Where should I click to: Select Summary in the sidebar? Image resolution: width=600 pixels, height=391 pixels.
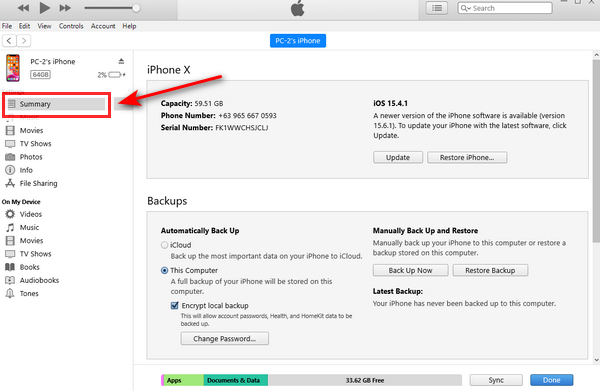[56, 104]
